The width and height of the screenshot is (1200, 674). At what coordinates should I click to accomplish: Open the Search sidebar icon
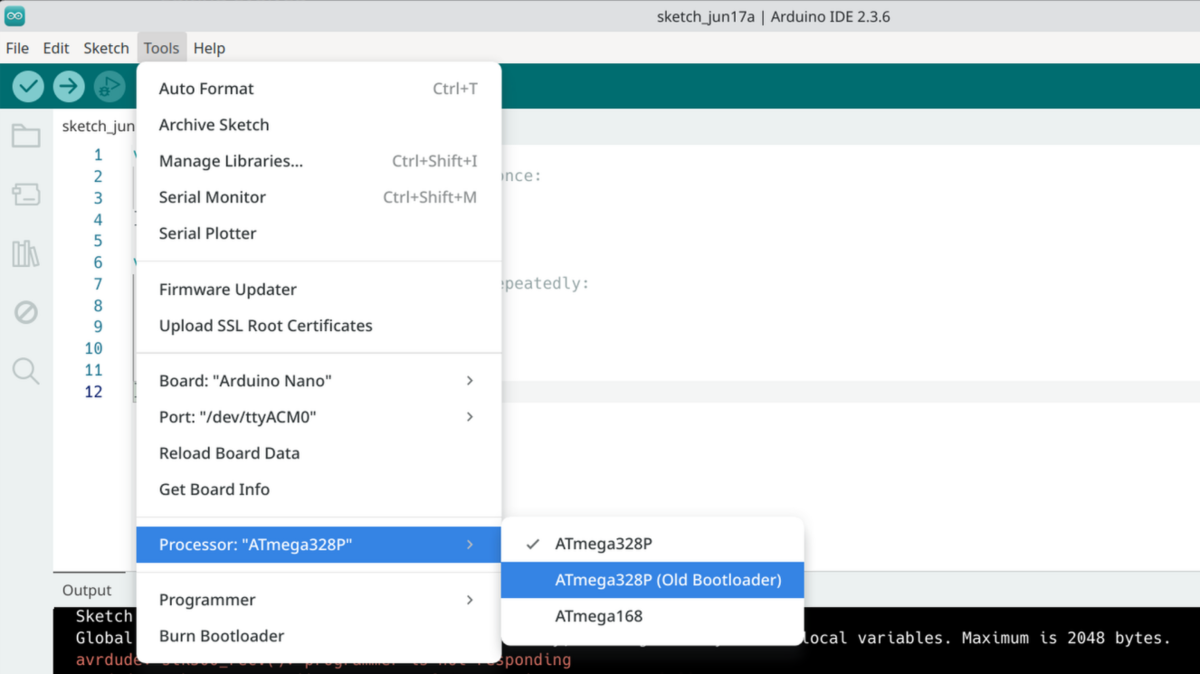pos(25,371)
